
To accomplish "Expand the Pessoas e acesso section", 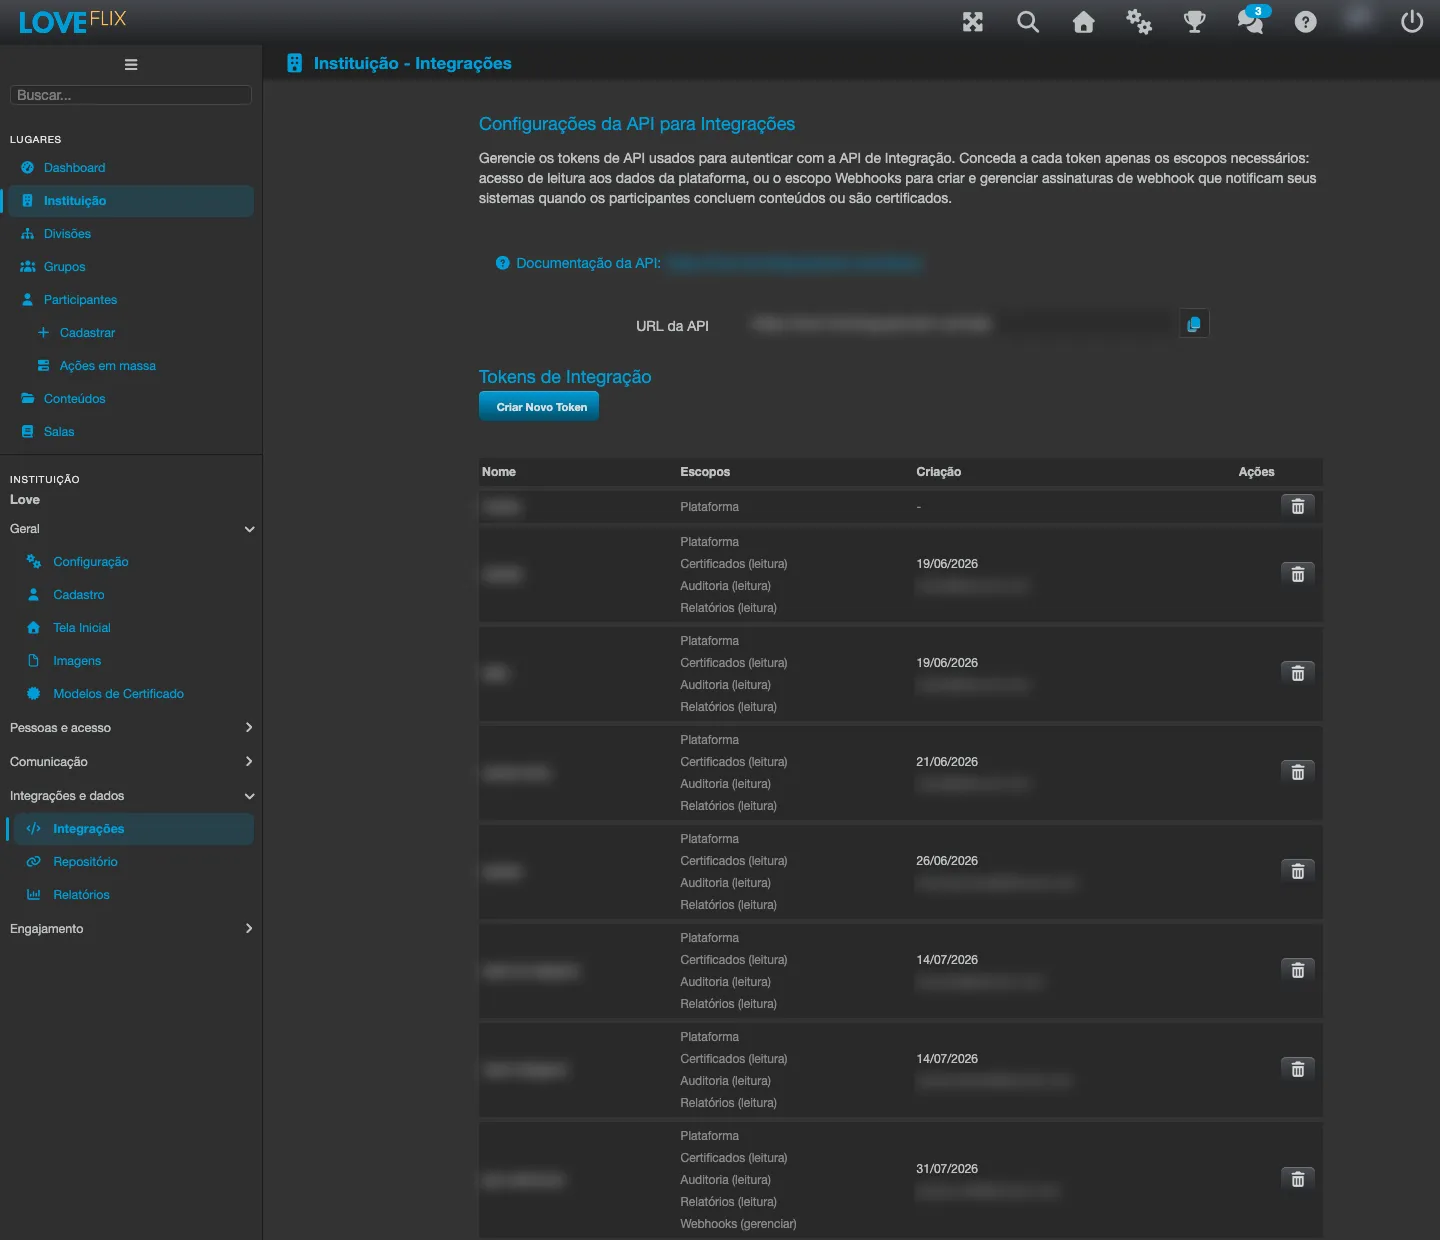I will [131, 728].
